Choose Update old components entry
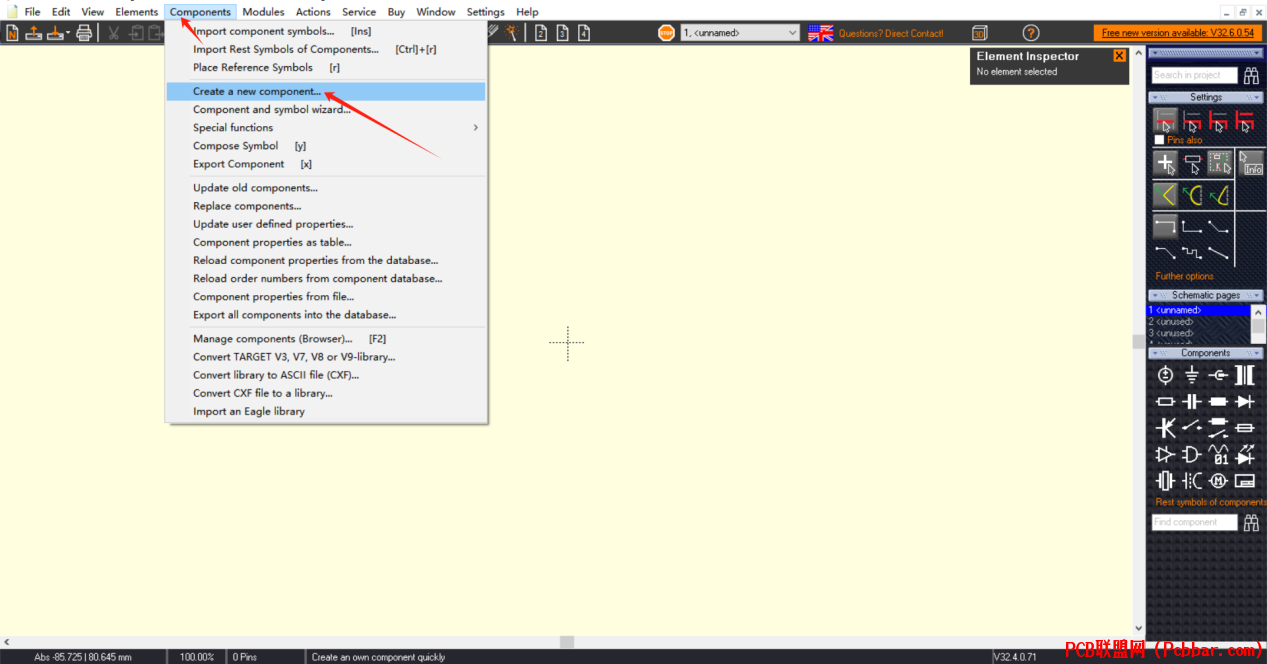The width and height of the screenshot is (1267, 664). coord(327,188)
